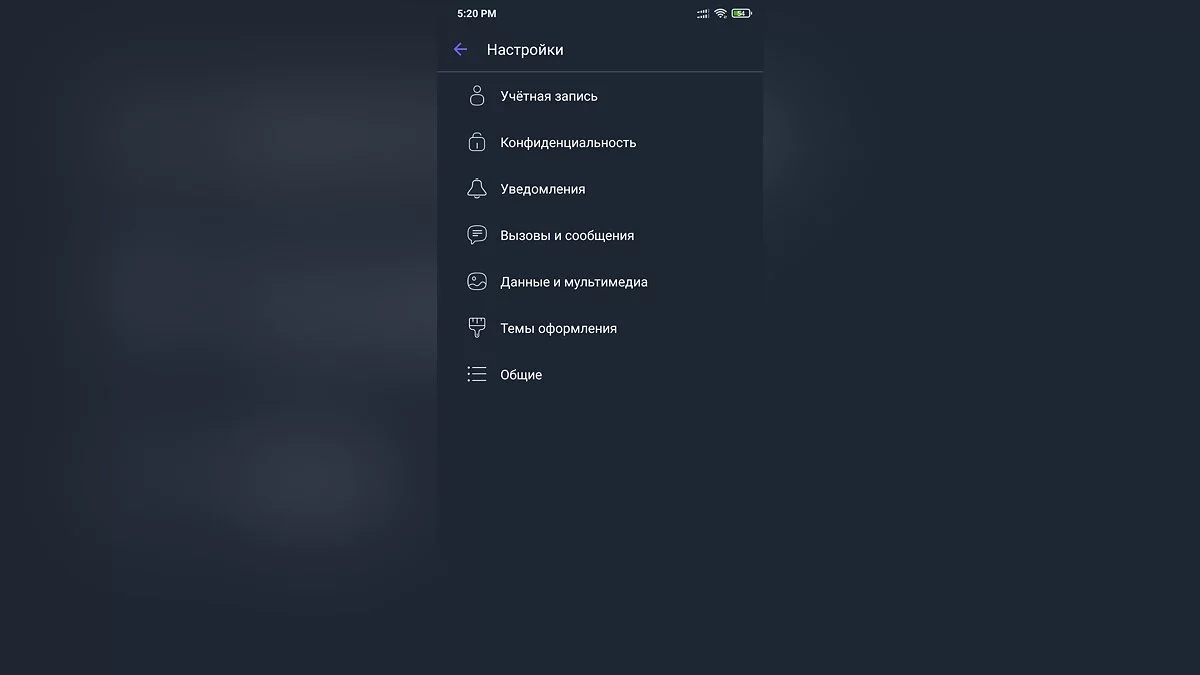Go to Уведомления settings
Image resolution: width=1200 pixels, height=675 pixels.
543,189
